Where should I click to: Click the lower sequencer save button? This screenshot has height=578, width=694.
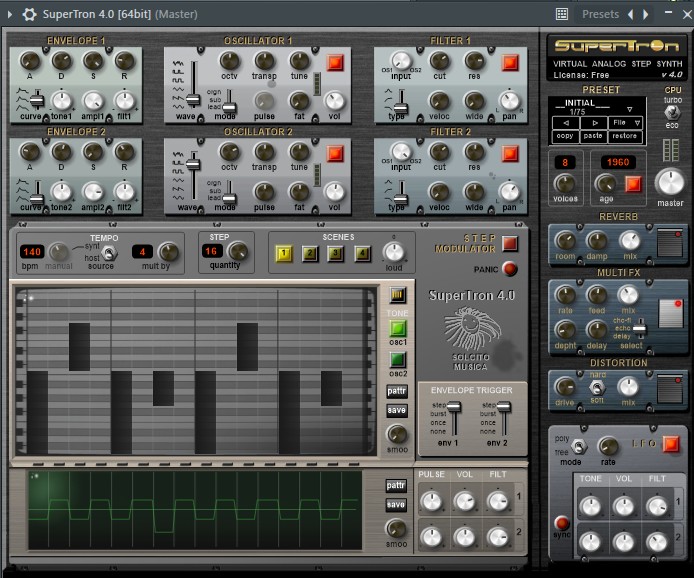[x=396, y=505]
